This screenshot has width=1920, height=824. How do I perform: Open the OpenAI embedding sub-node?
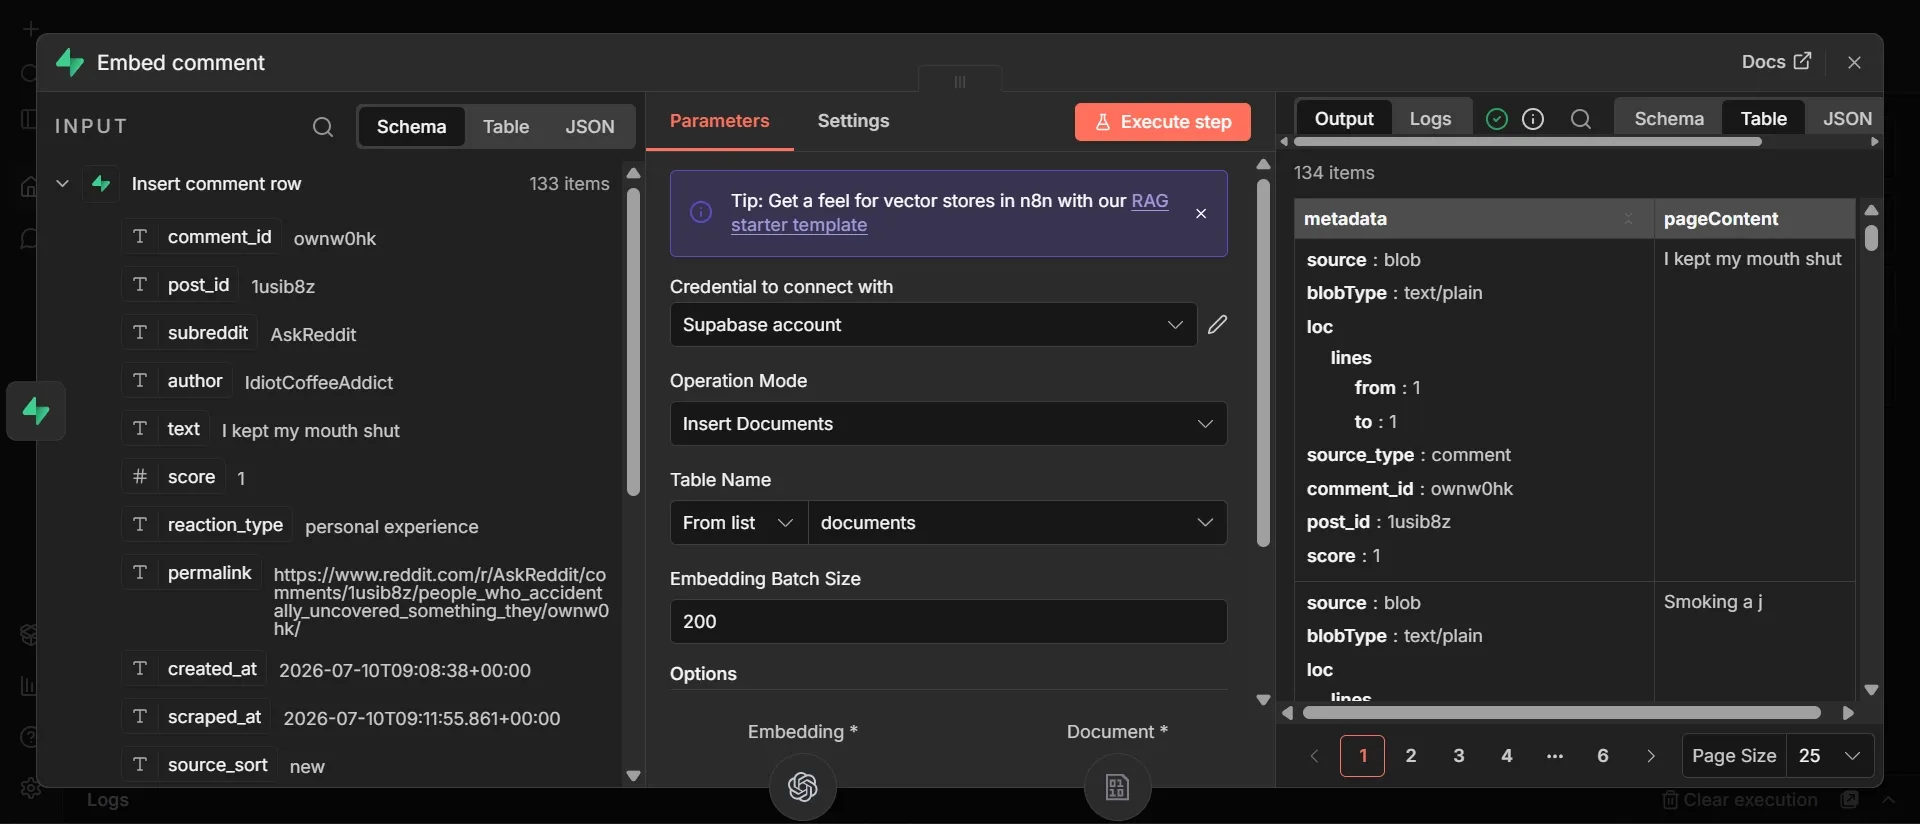pos(802,787)
